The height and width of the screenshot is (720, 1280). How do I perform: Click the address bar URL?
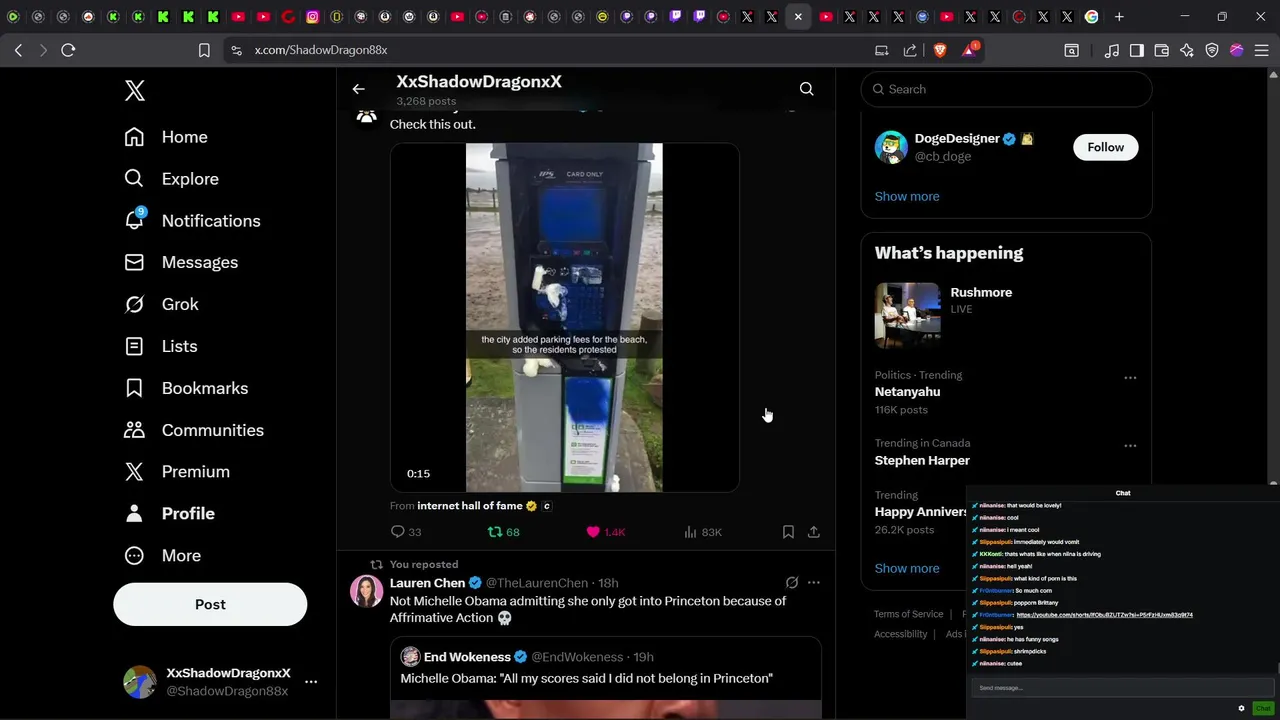coord(321,50)
